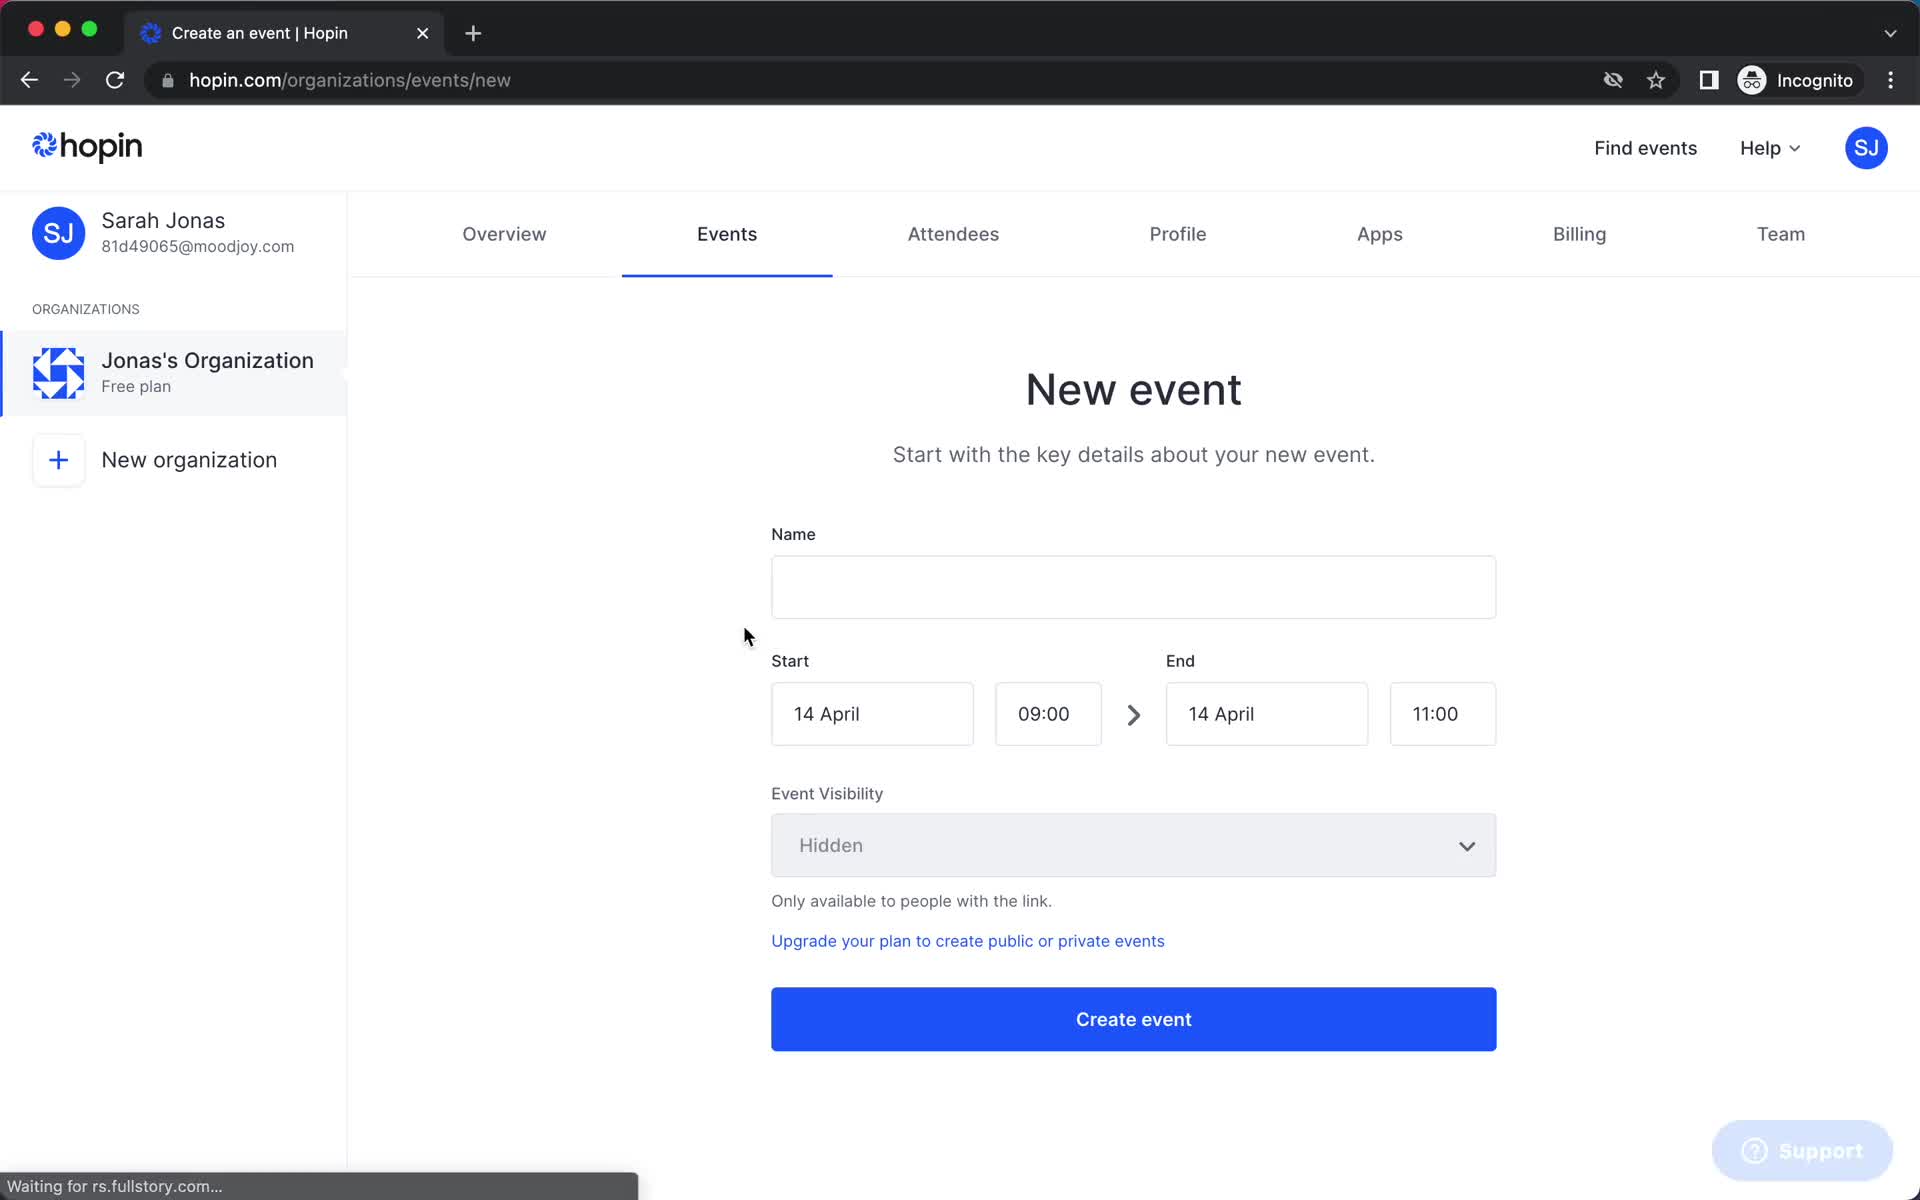Click New organization label
This screenshot has height=1200, width=1920.
(189, 460)
